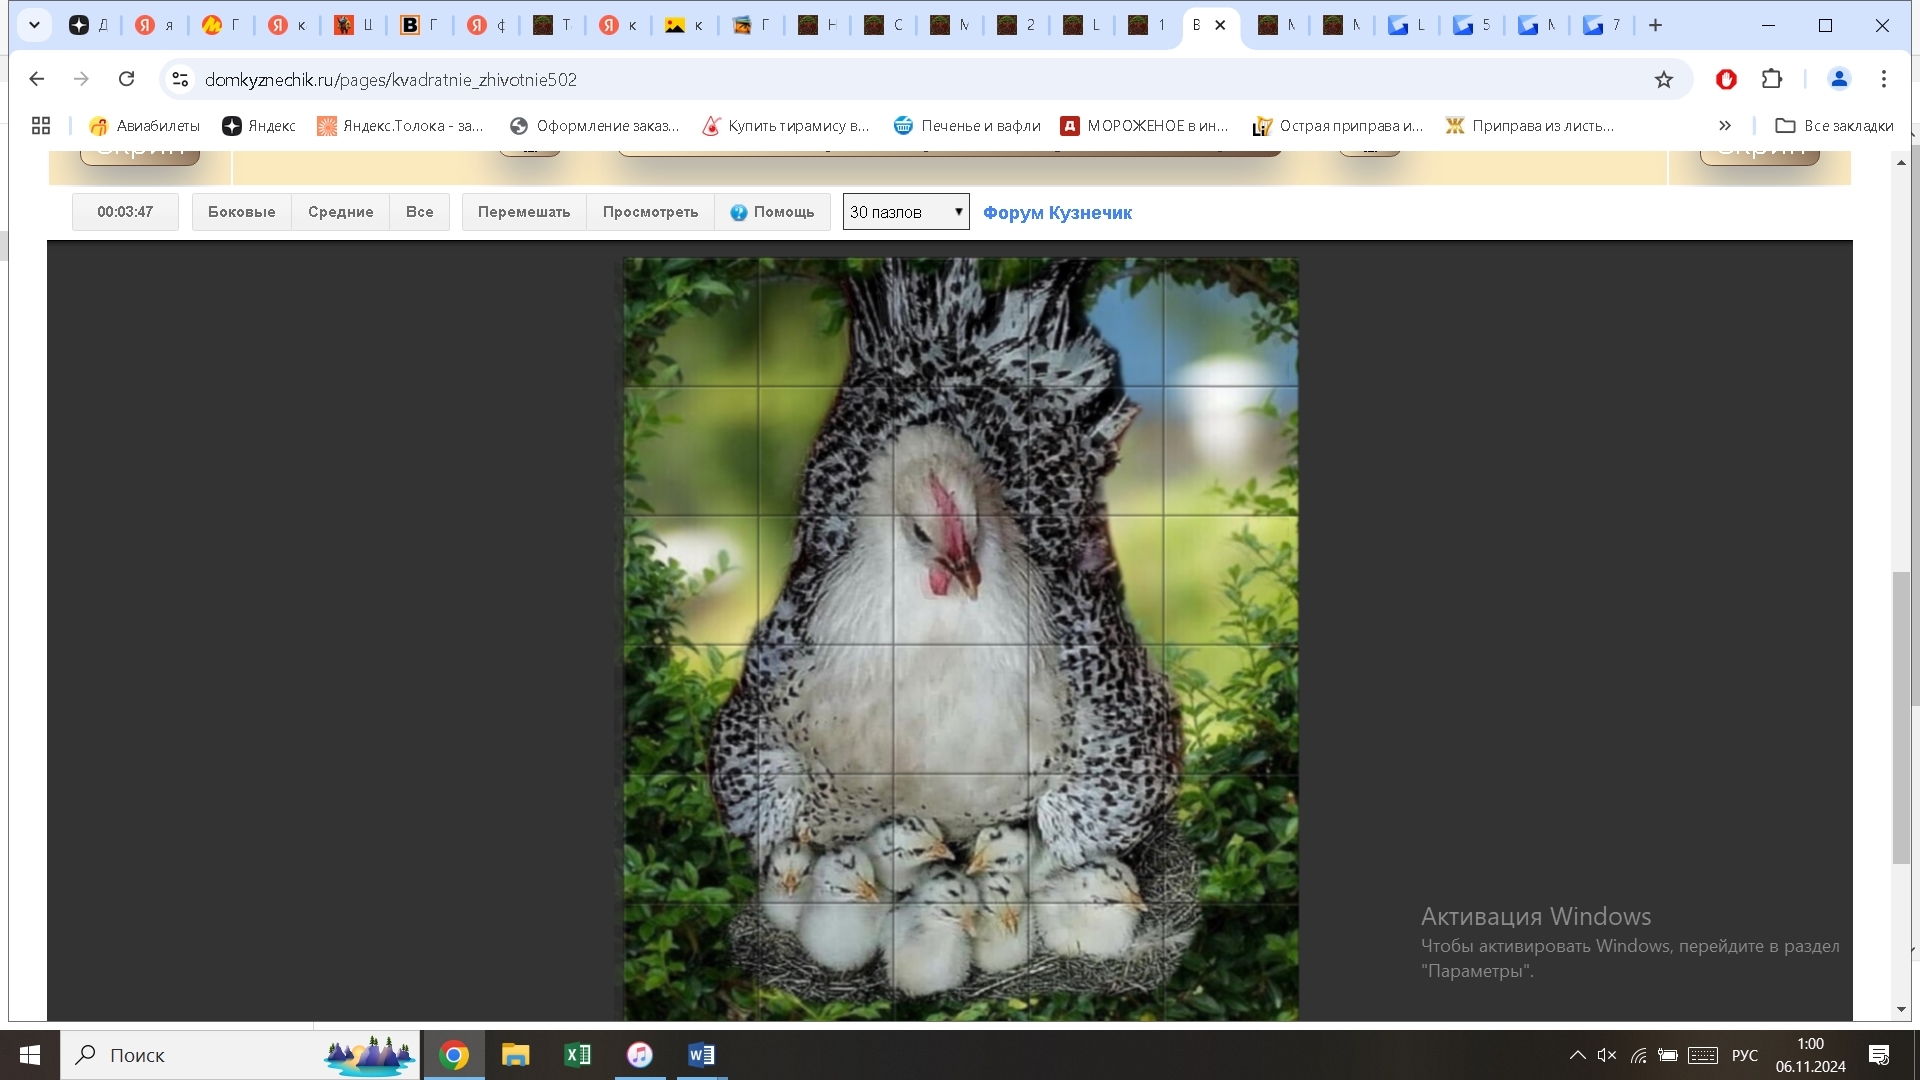Switch to the last tab labeled 7
1920x1080 pixels.
(1602, 25)
